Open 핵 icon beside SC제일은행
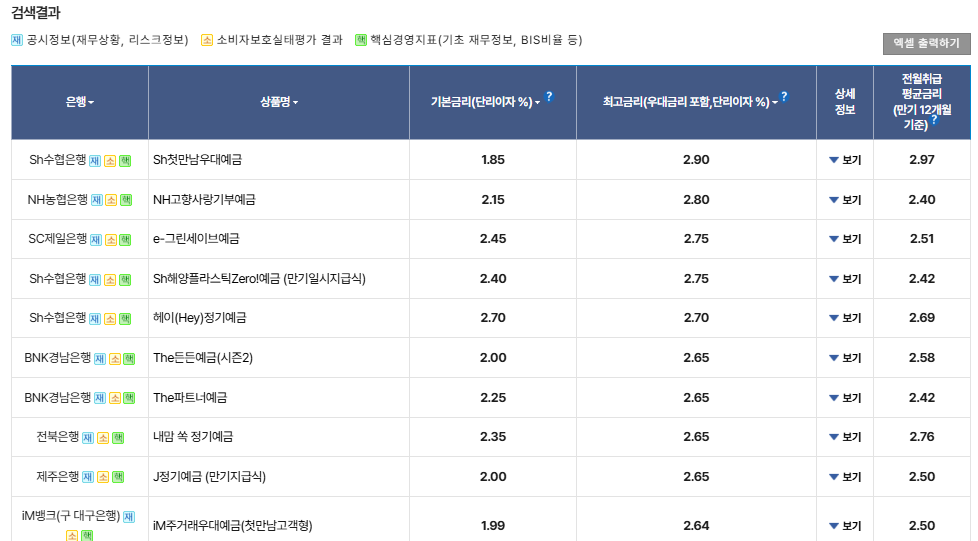 (x=125, y=240)
